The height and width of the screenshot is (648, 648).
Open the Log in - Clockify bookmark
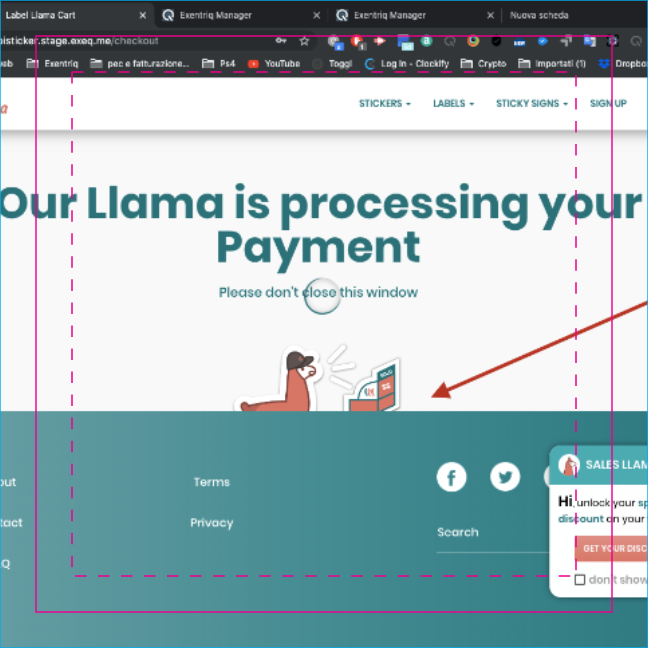[407, 63]
